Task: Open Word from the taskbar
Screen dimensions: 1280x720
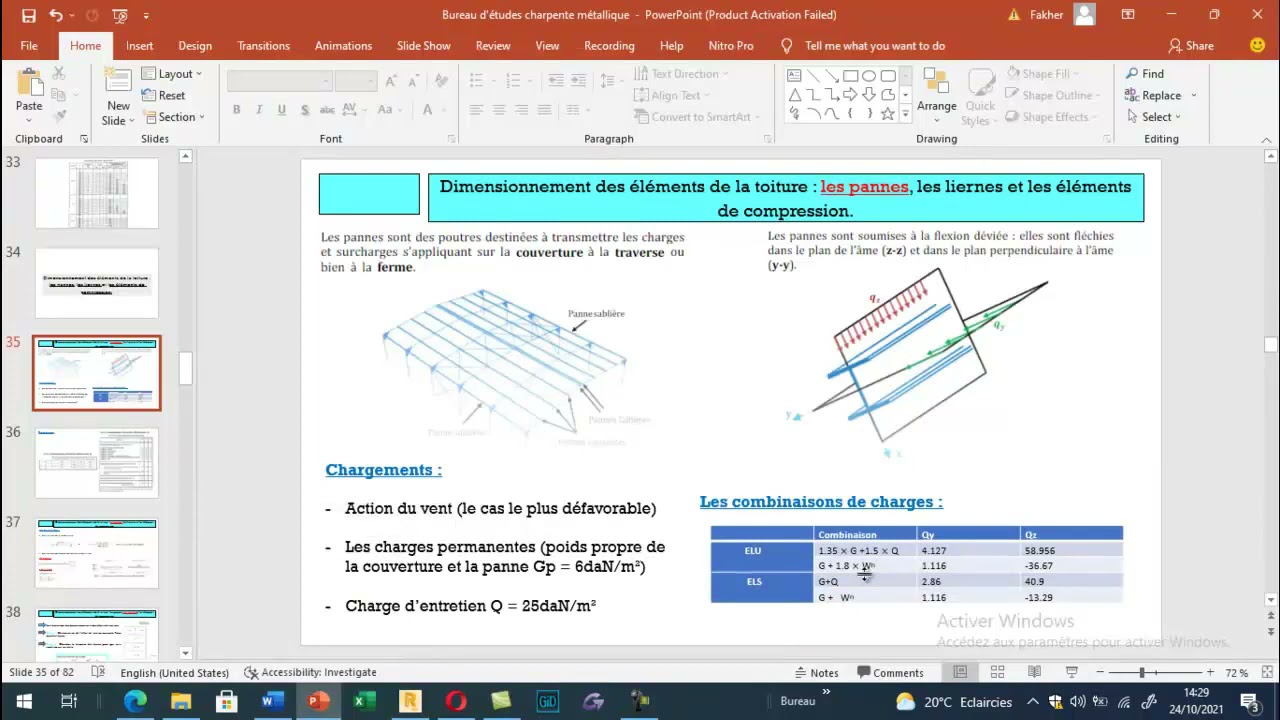Action: point(271,701)
